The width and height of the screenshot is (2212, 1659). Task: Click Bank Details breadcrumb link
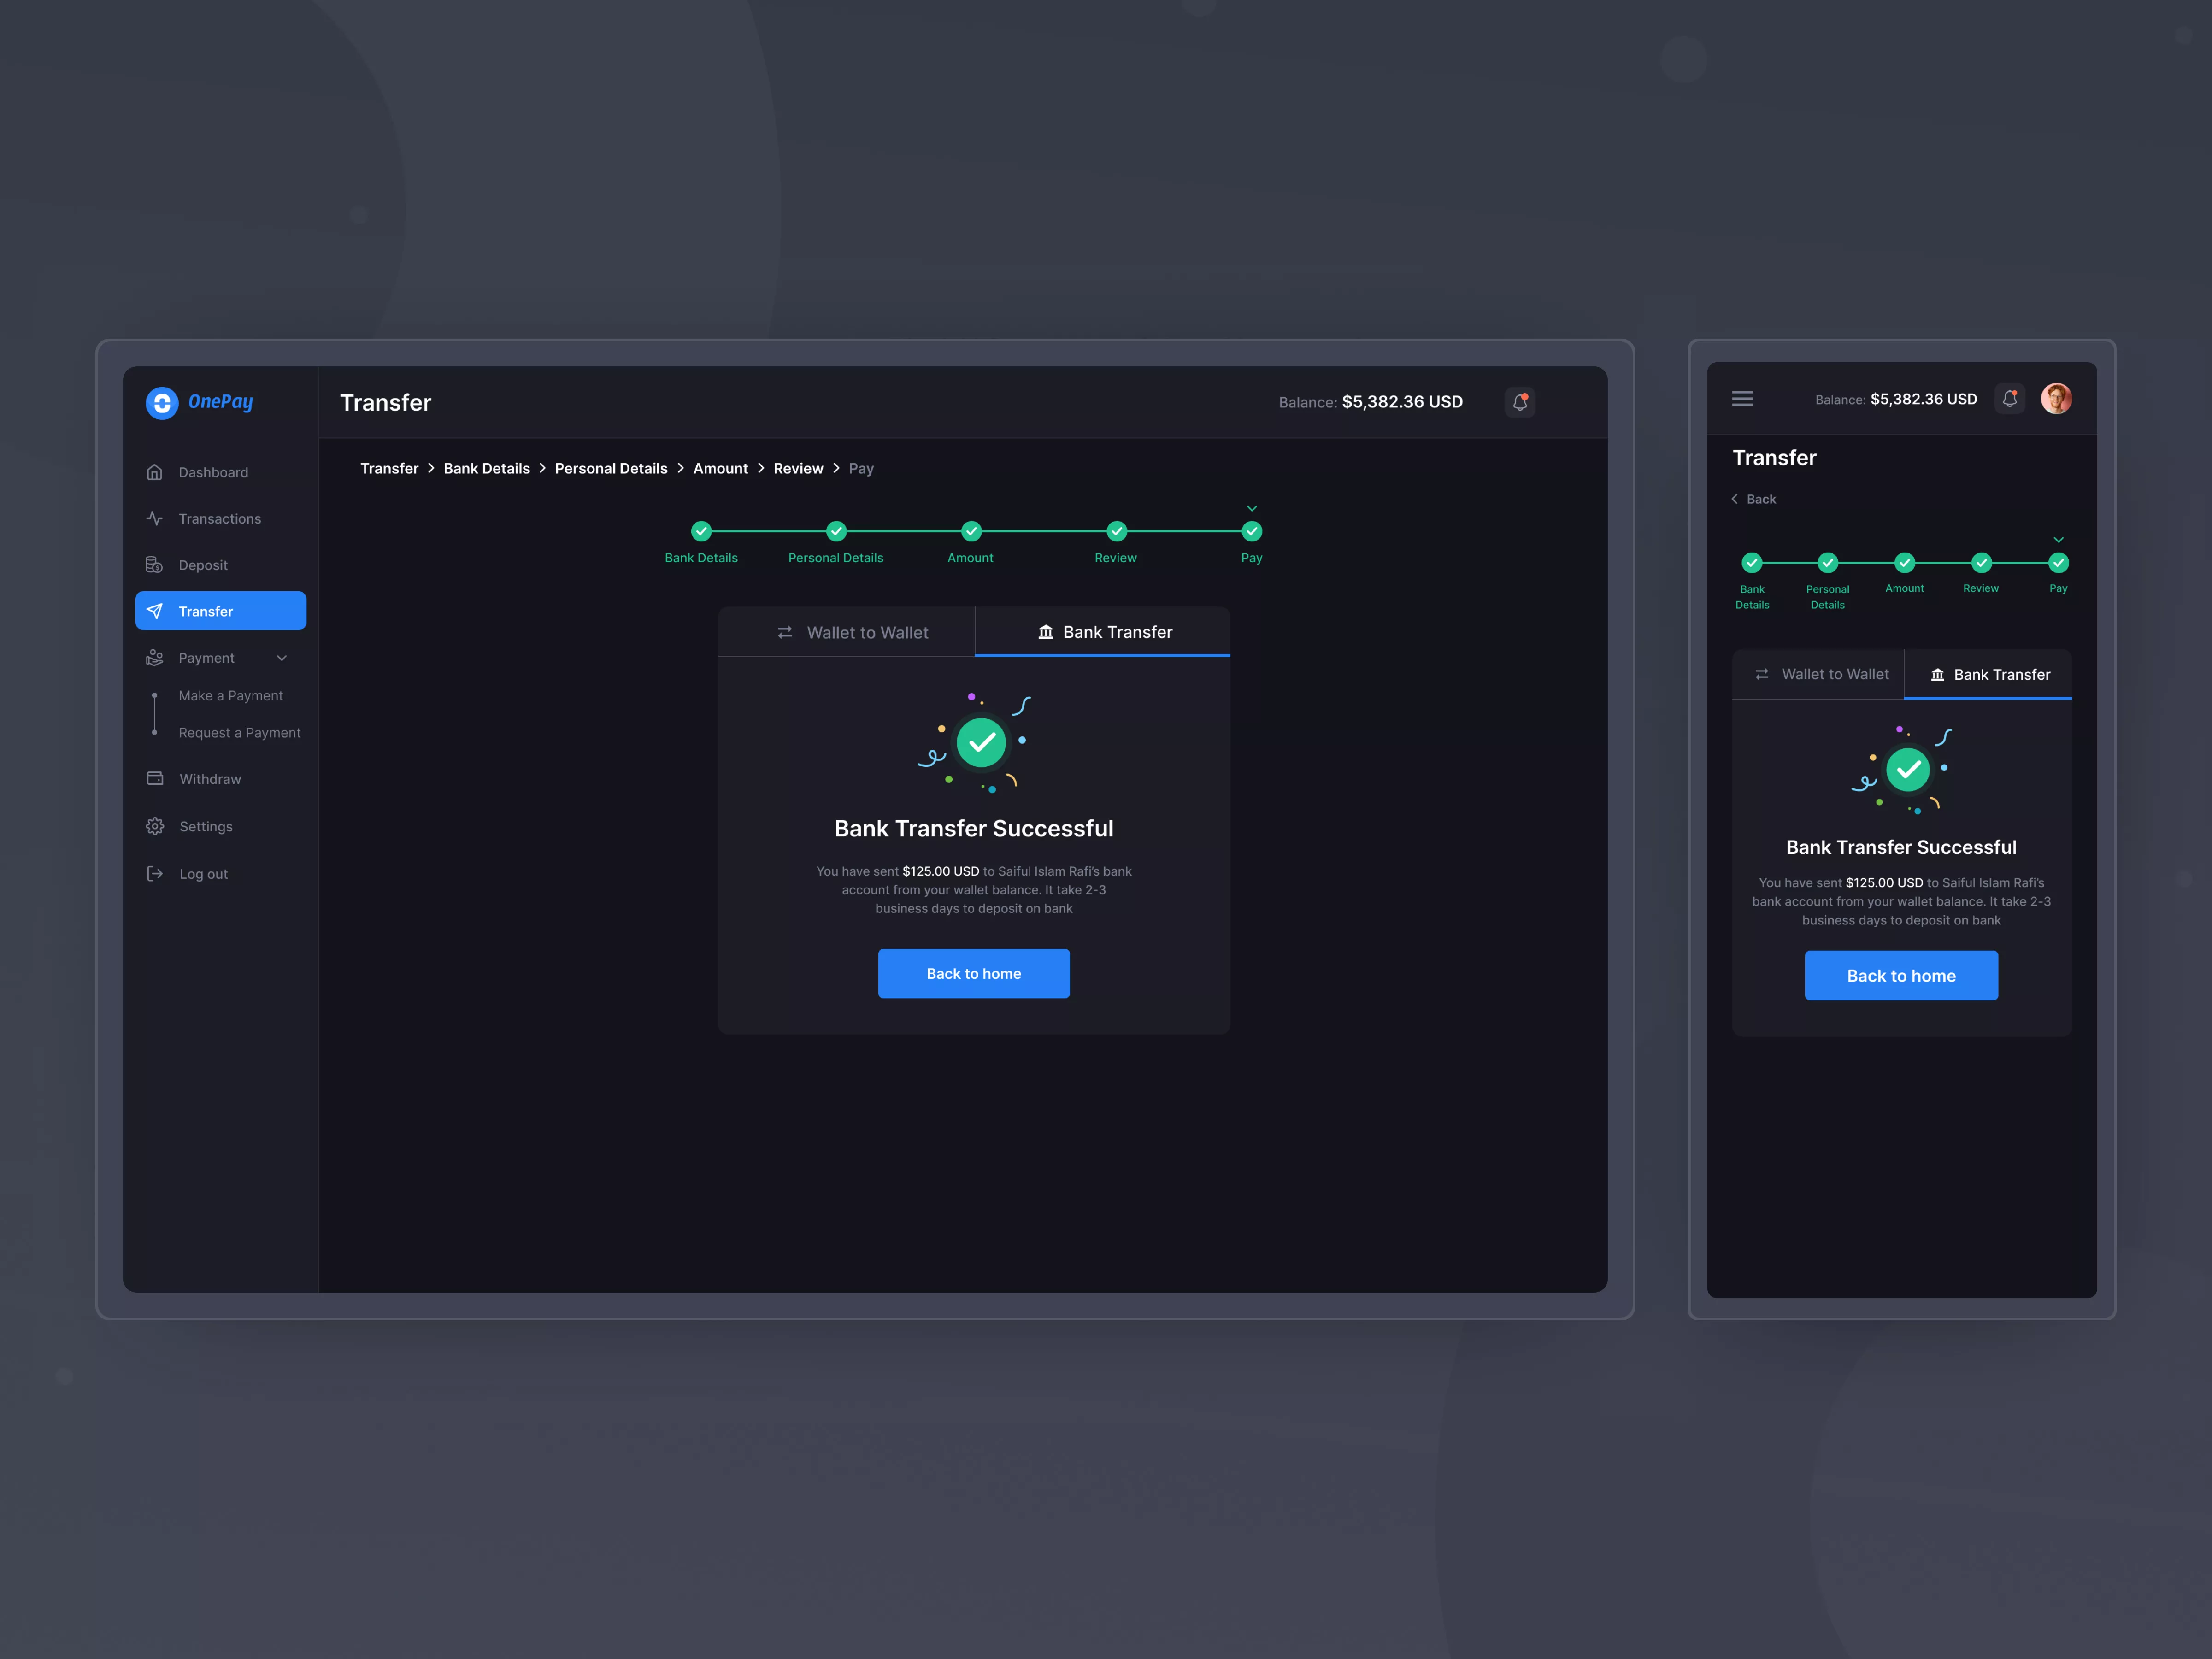pyautogui.click(x=487, y=468)
